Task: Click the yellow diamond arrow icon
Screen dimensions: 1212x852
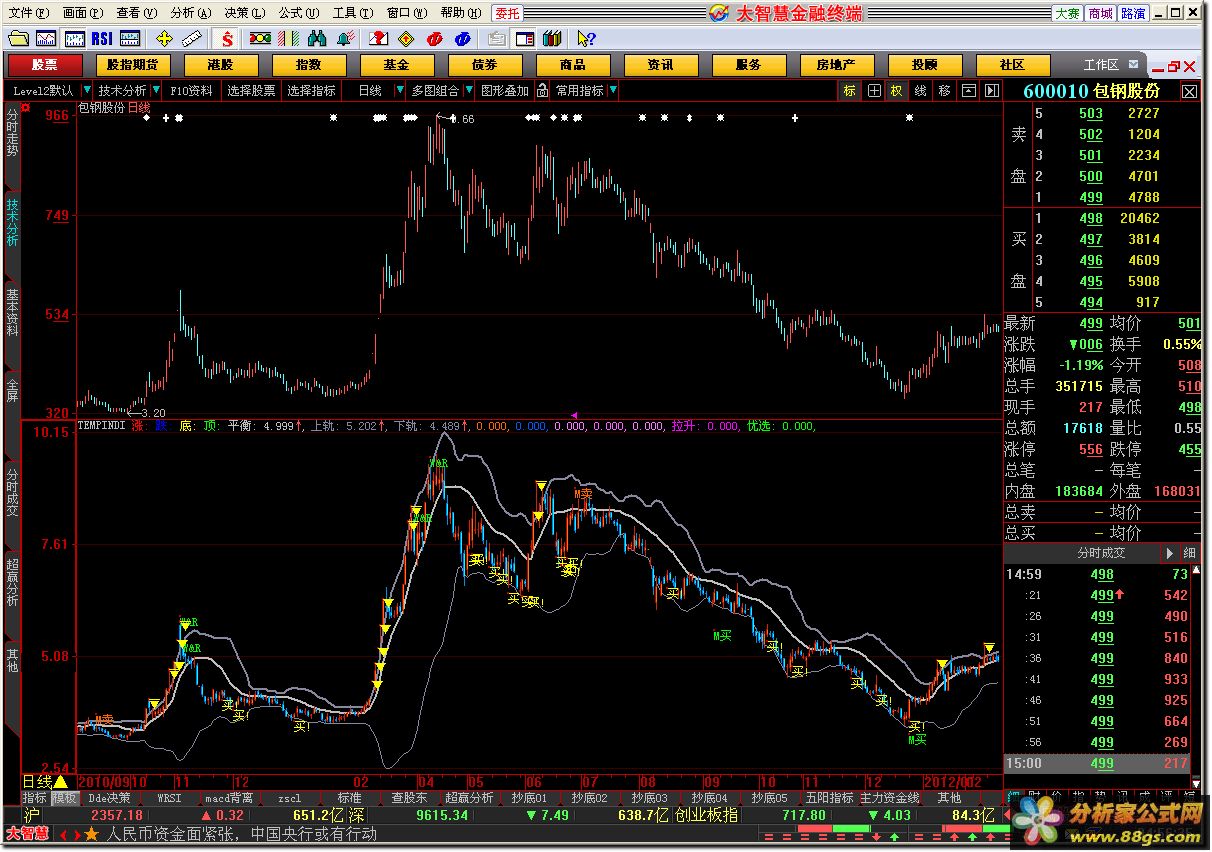Action: point(406,38)
